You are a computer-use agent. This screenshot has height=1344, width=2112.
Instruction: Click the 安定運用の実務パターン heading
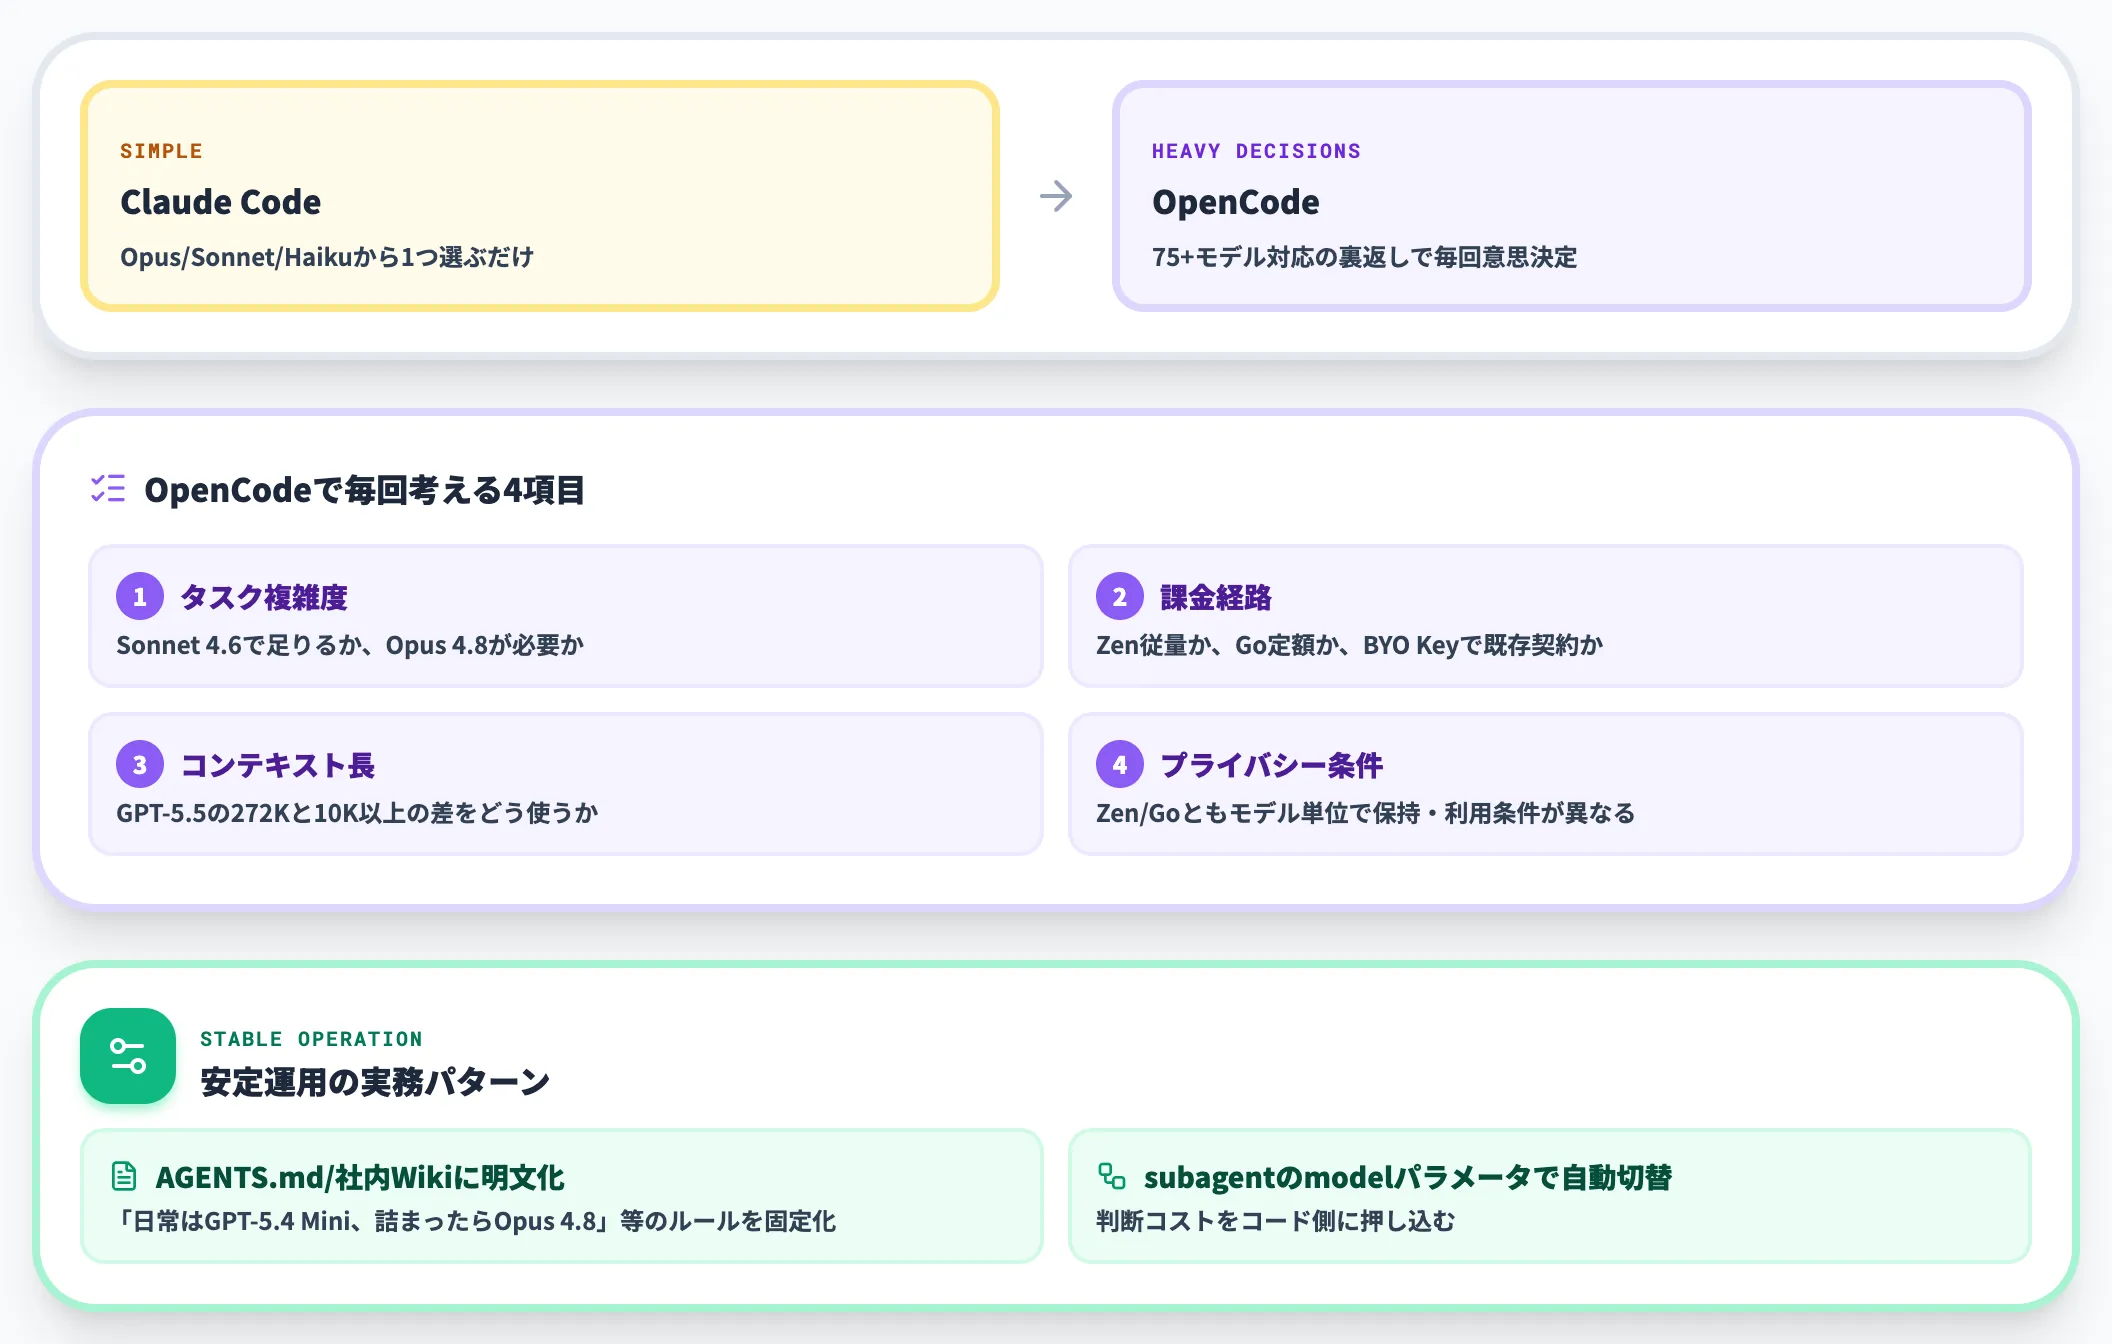[375, 1082]
